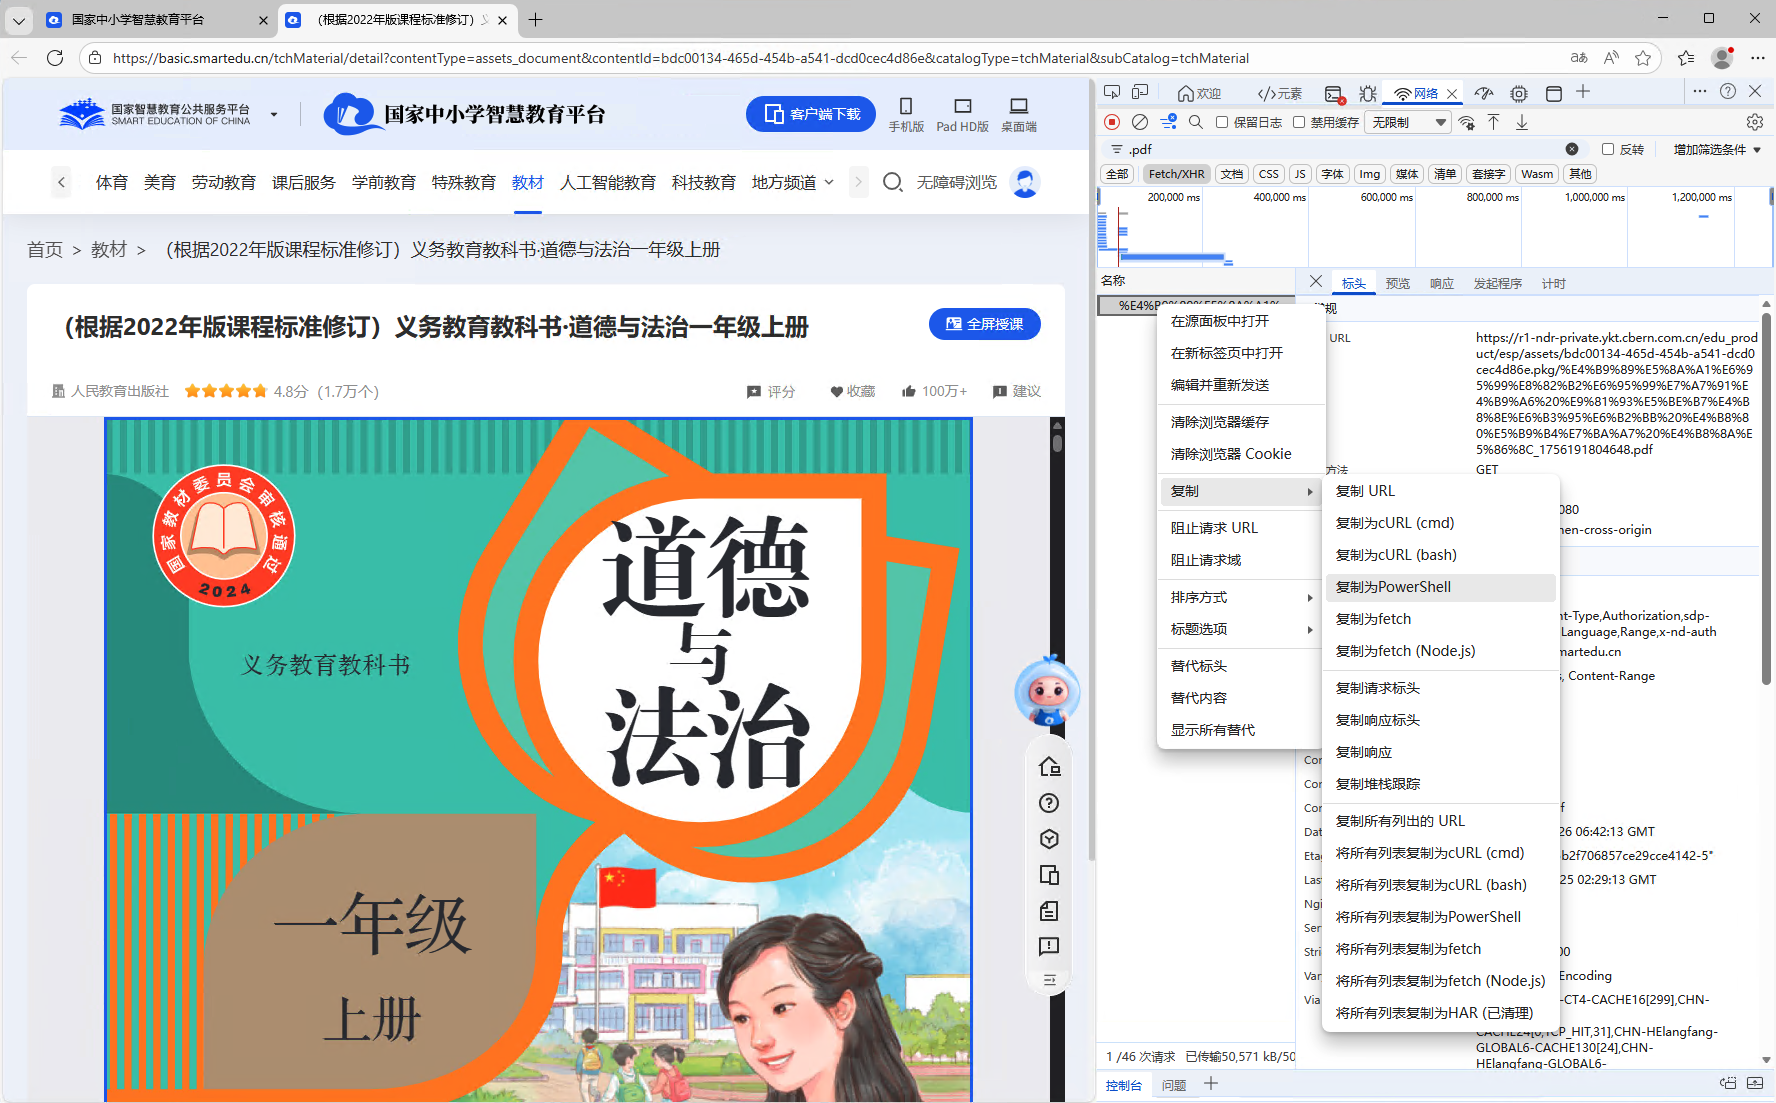The width and height of the screenshot is (1776, 1103).
Task: Click the 首页 breadcrumb link
Action: pyautogui.click(x=45, y=250)
